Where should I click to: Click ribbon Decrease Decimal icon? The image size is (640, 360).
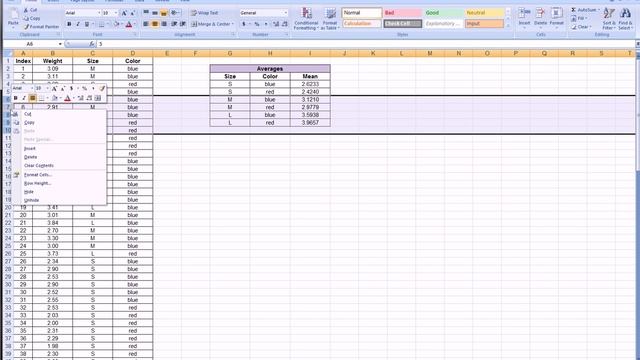coord(284,24)
